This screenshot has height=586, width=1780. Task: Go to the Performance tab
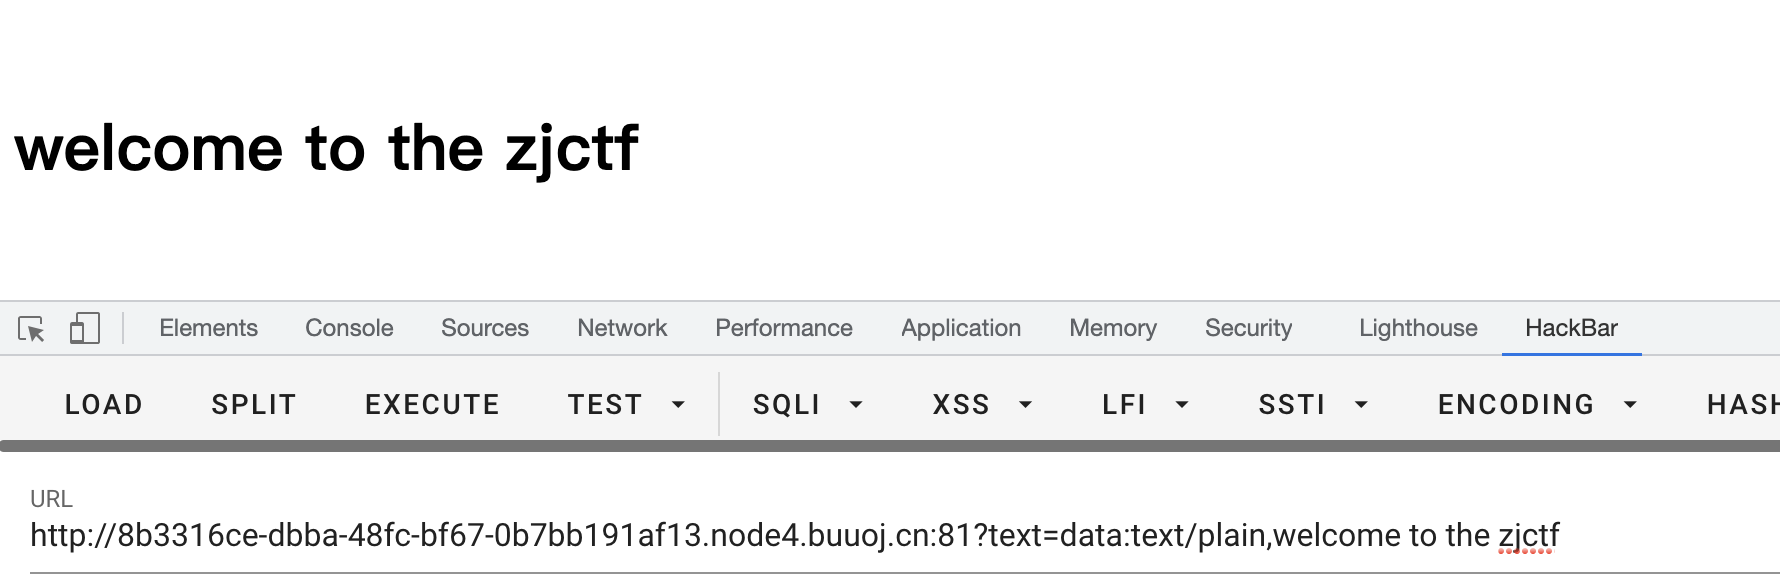pos(784,328)
